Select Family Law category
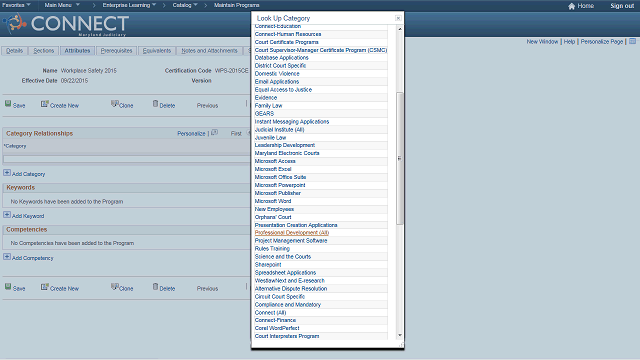The image size is (640, 360). click(269, 105)
